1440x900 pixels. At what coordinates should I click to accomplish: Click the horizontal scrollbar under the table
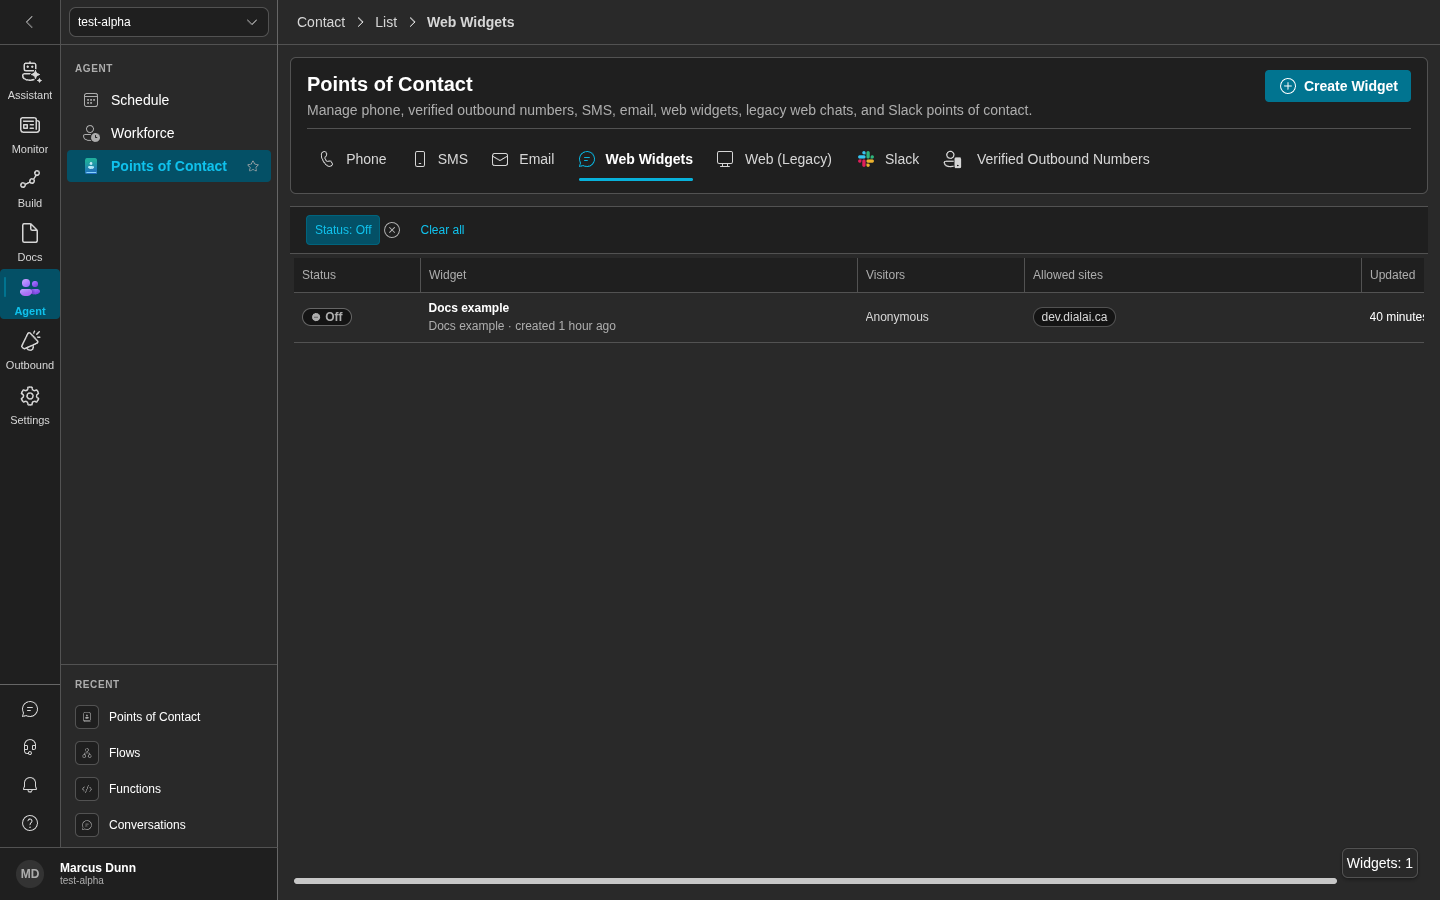click(815, 881)
